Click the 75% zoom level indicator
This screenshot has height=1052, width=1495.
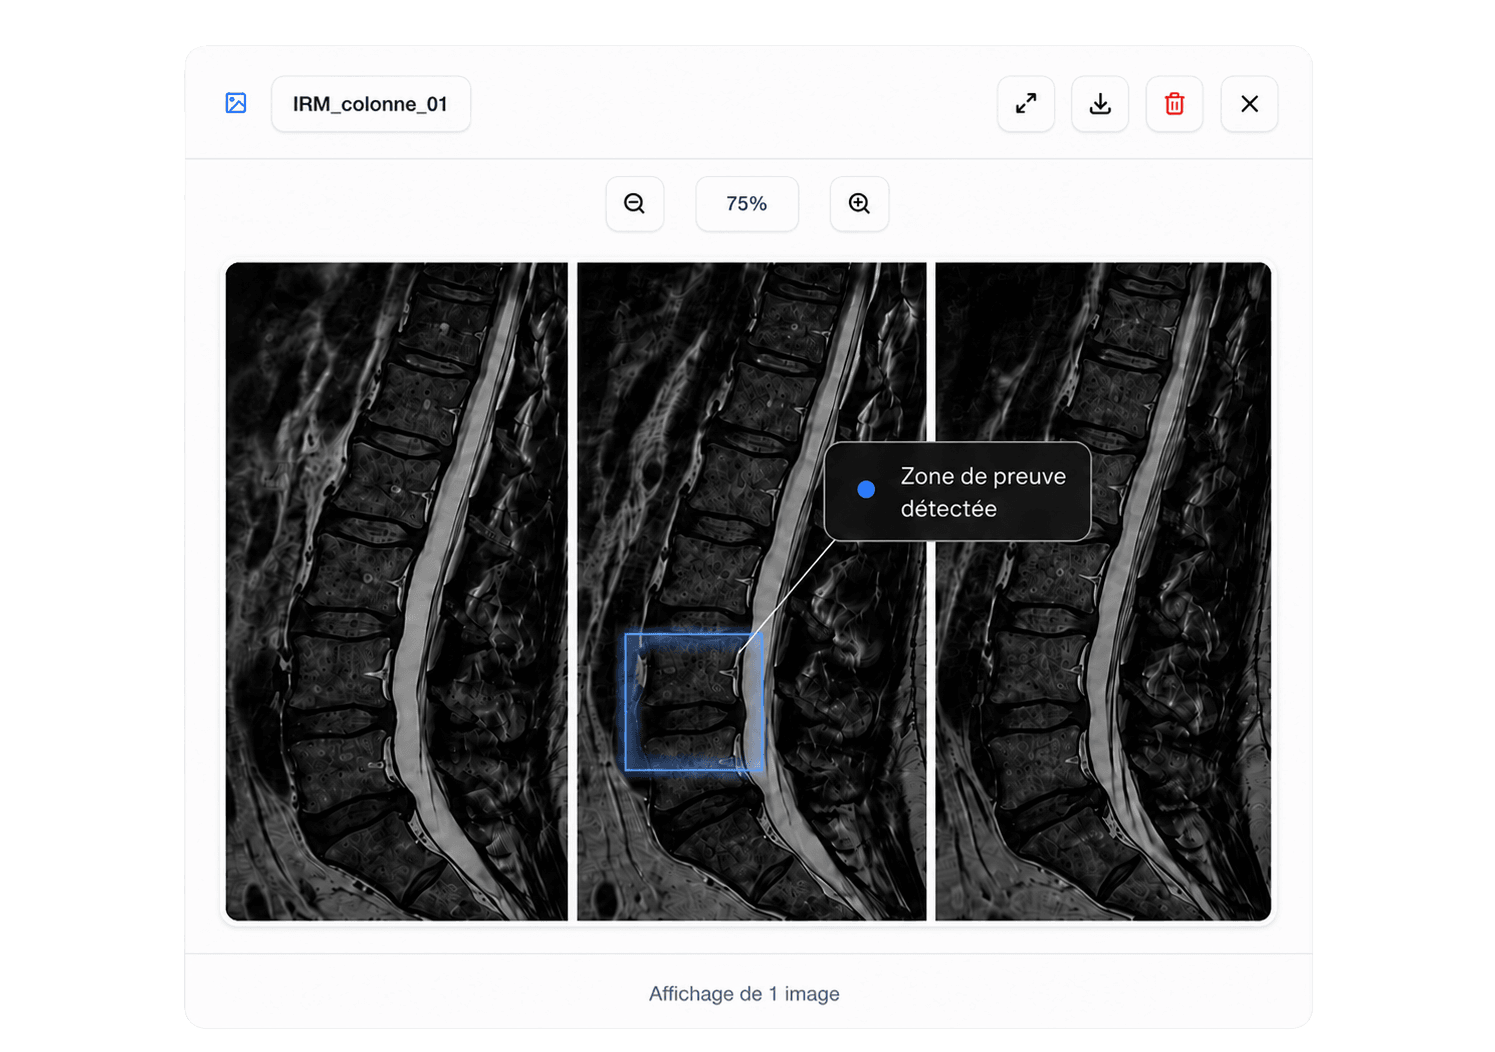pyautogui.click(x=747, y=204)
